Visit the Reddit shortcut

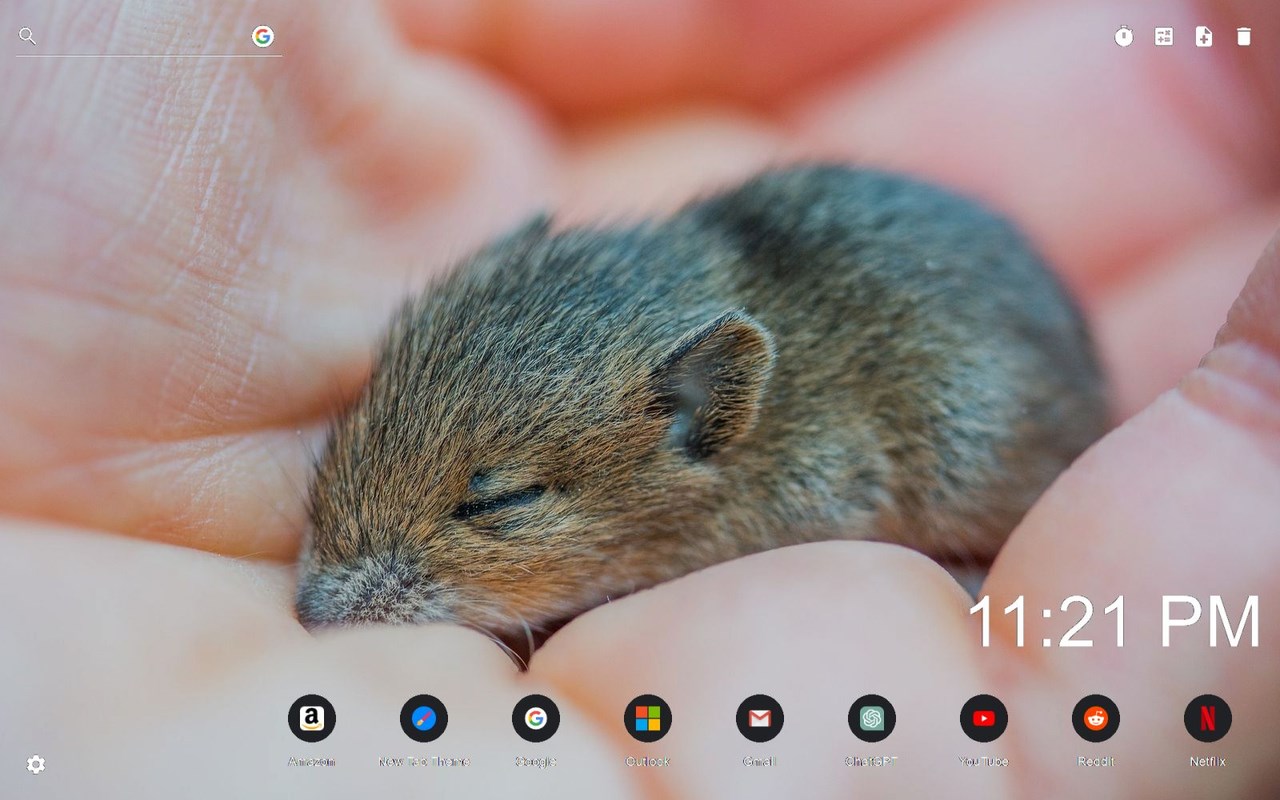(x=1096, y=718)
